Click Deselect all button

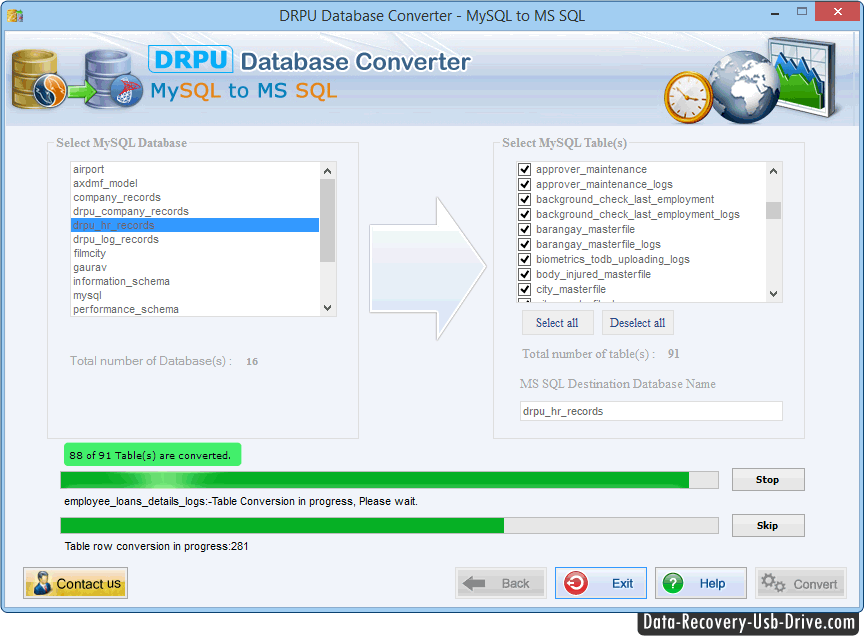pyautogui.click(x=638, y=323)
